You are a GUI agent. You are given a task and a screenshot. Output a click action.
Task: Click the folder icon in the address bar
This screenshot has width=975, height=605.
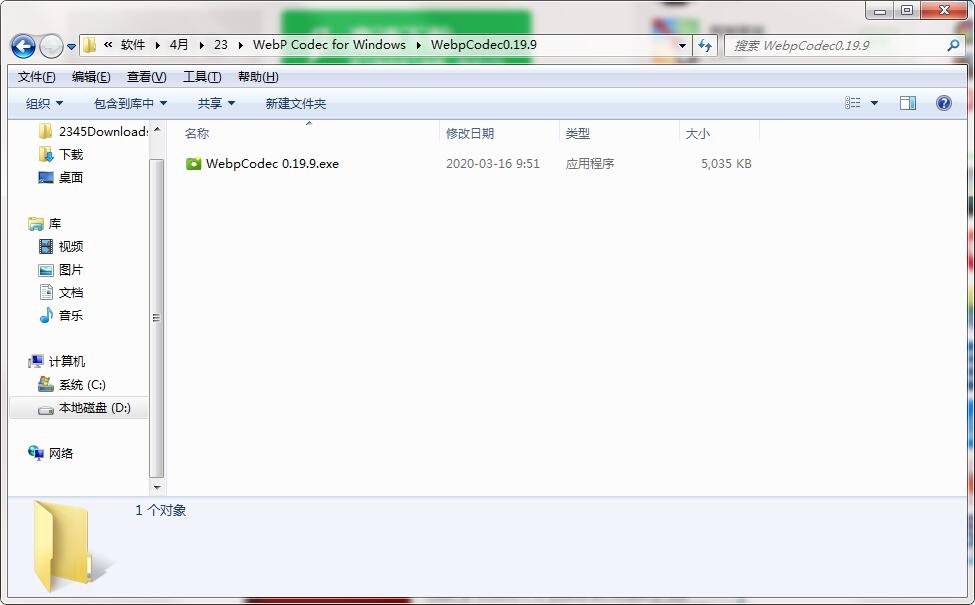tap(90, 45)
